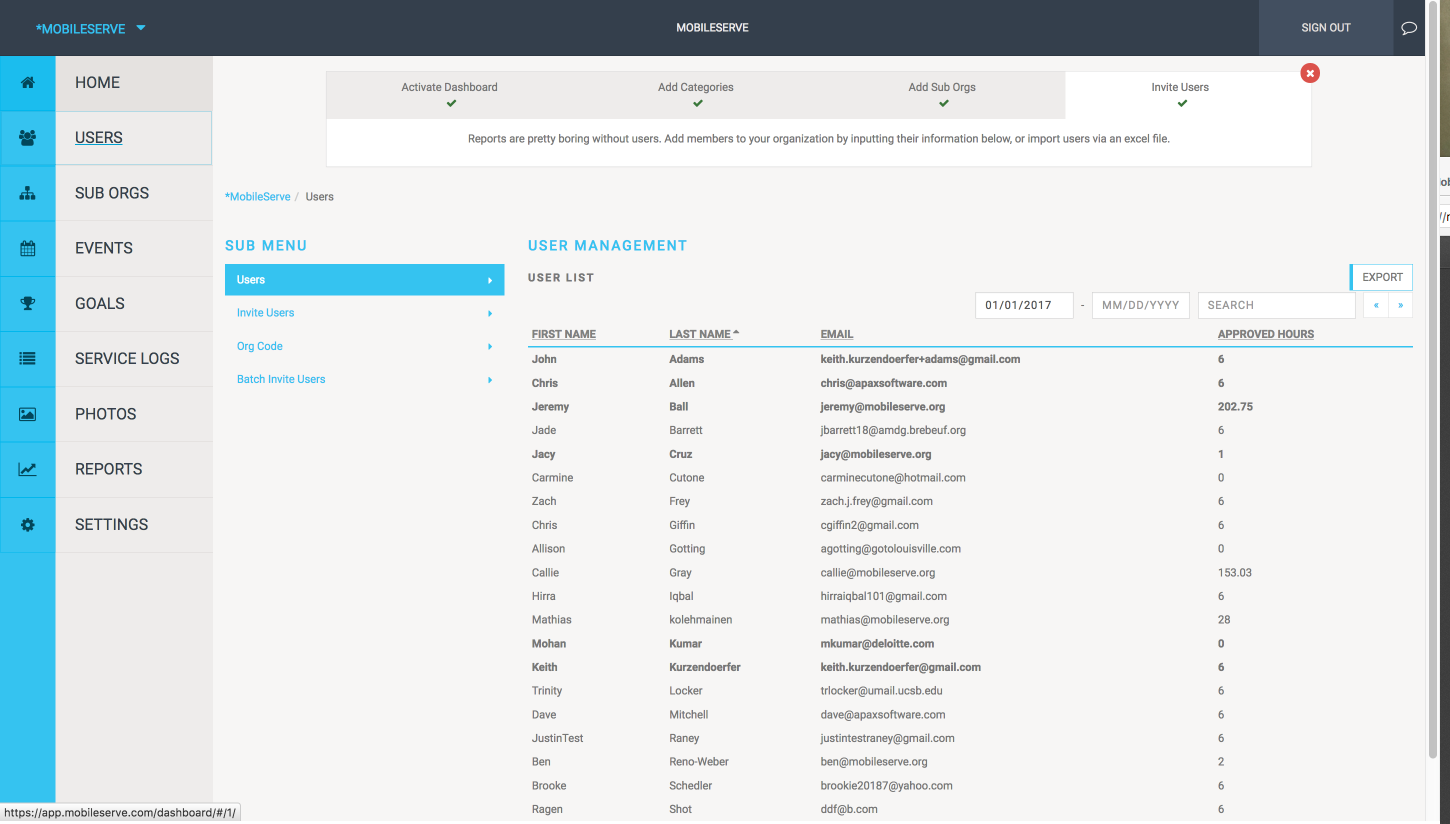Expand the Invite Users submenu chevron
Viewport: 1450px width, 824px height.
[489, 313]
